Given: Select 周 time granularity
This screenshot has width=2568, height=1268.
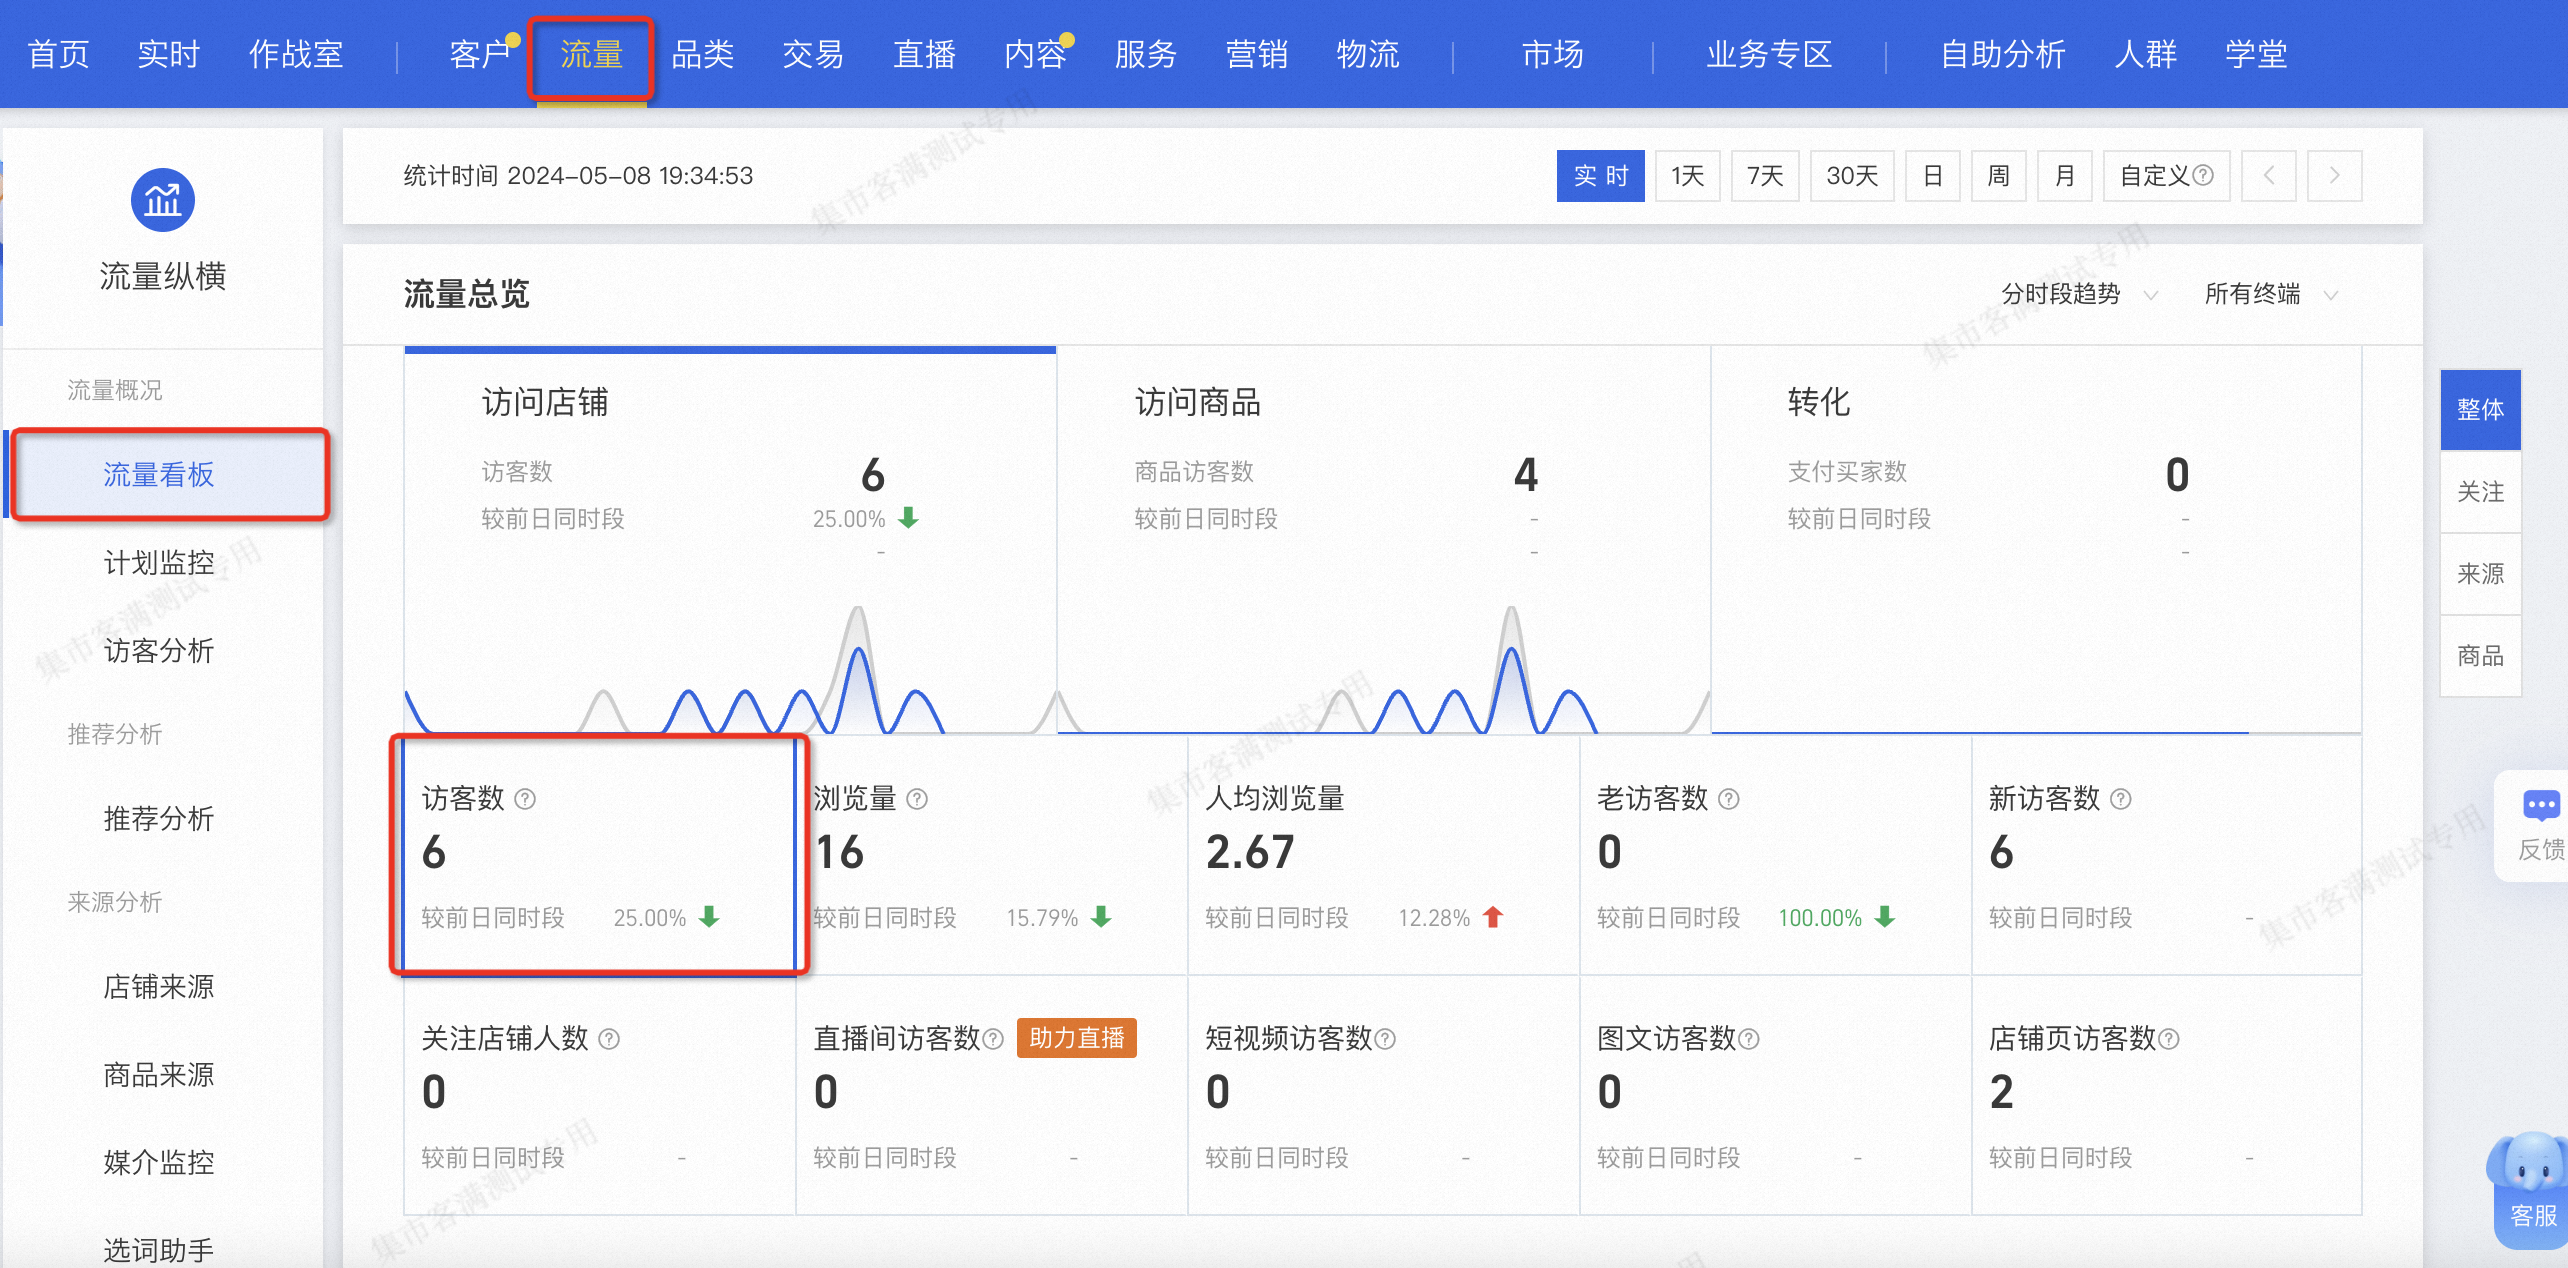Looking at the screenshot, I should click(x=1999, y=176).
